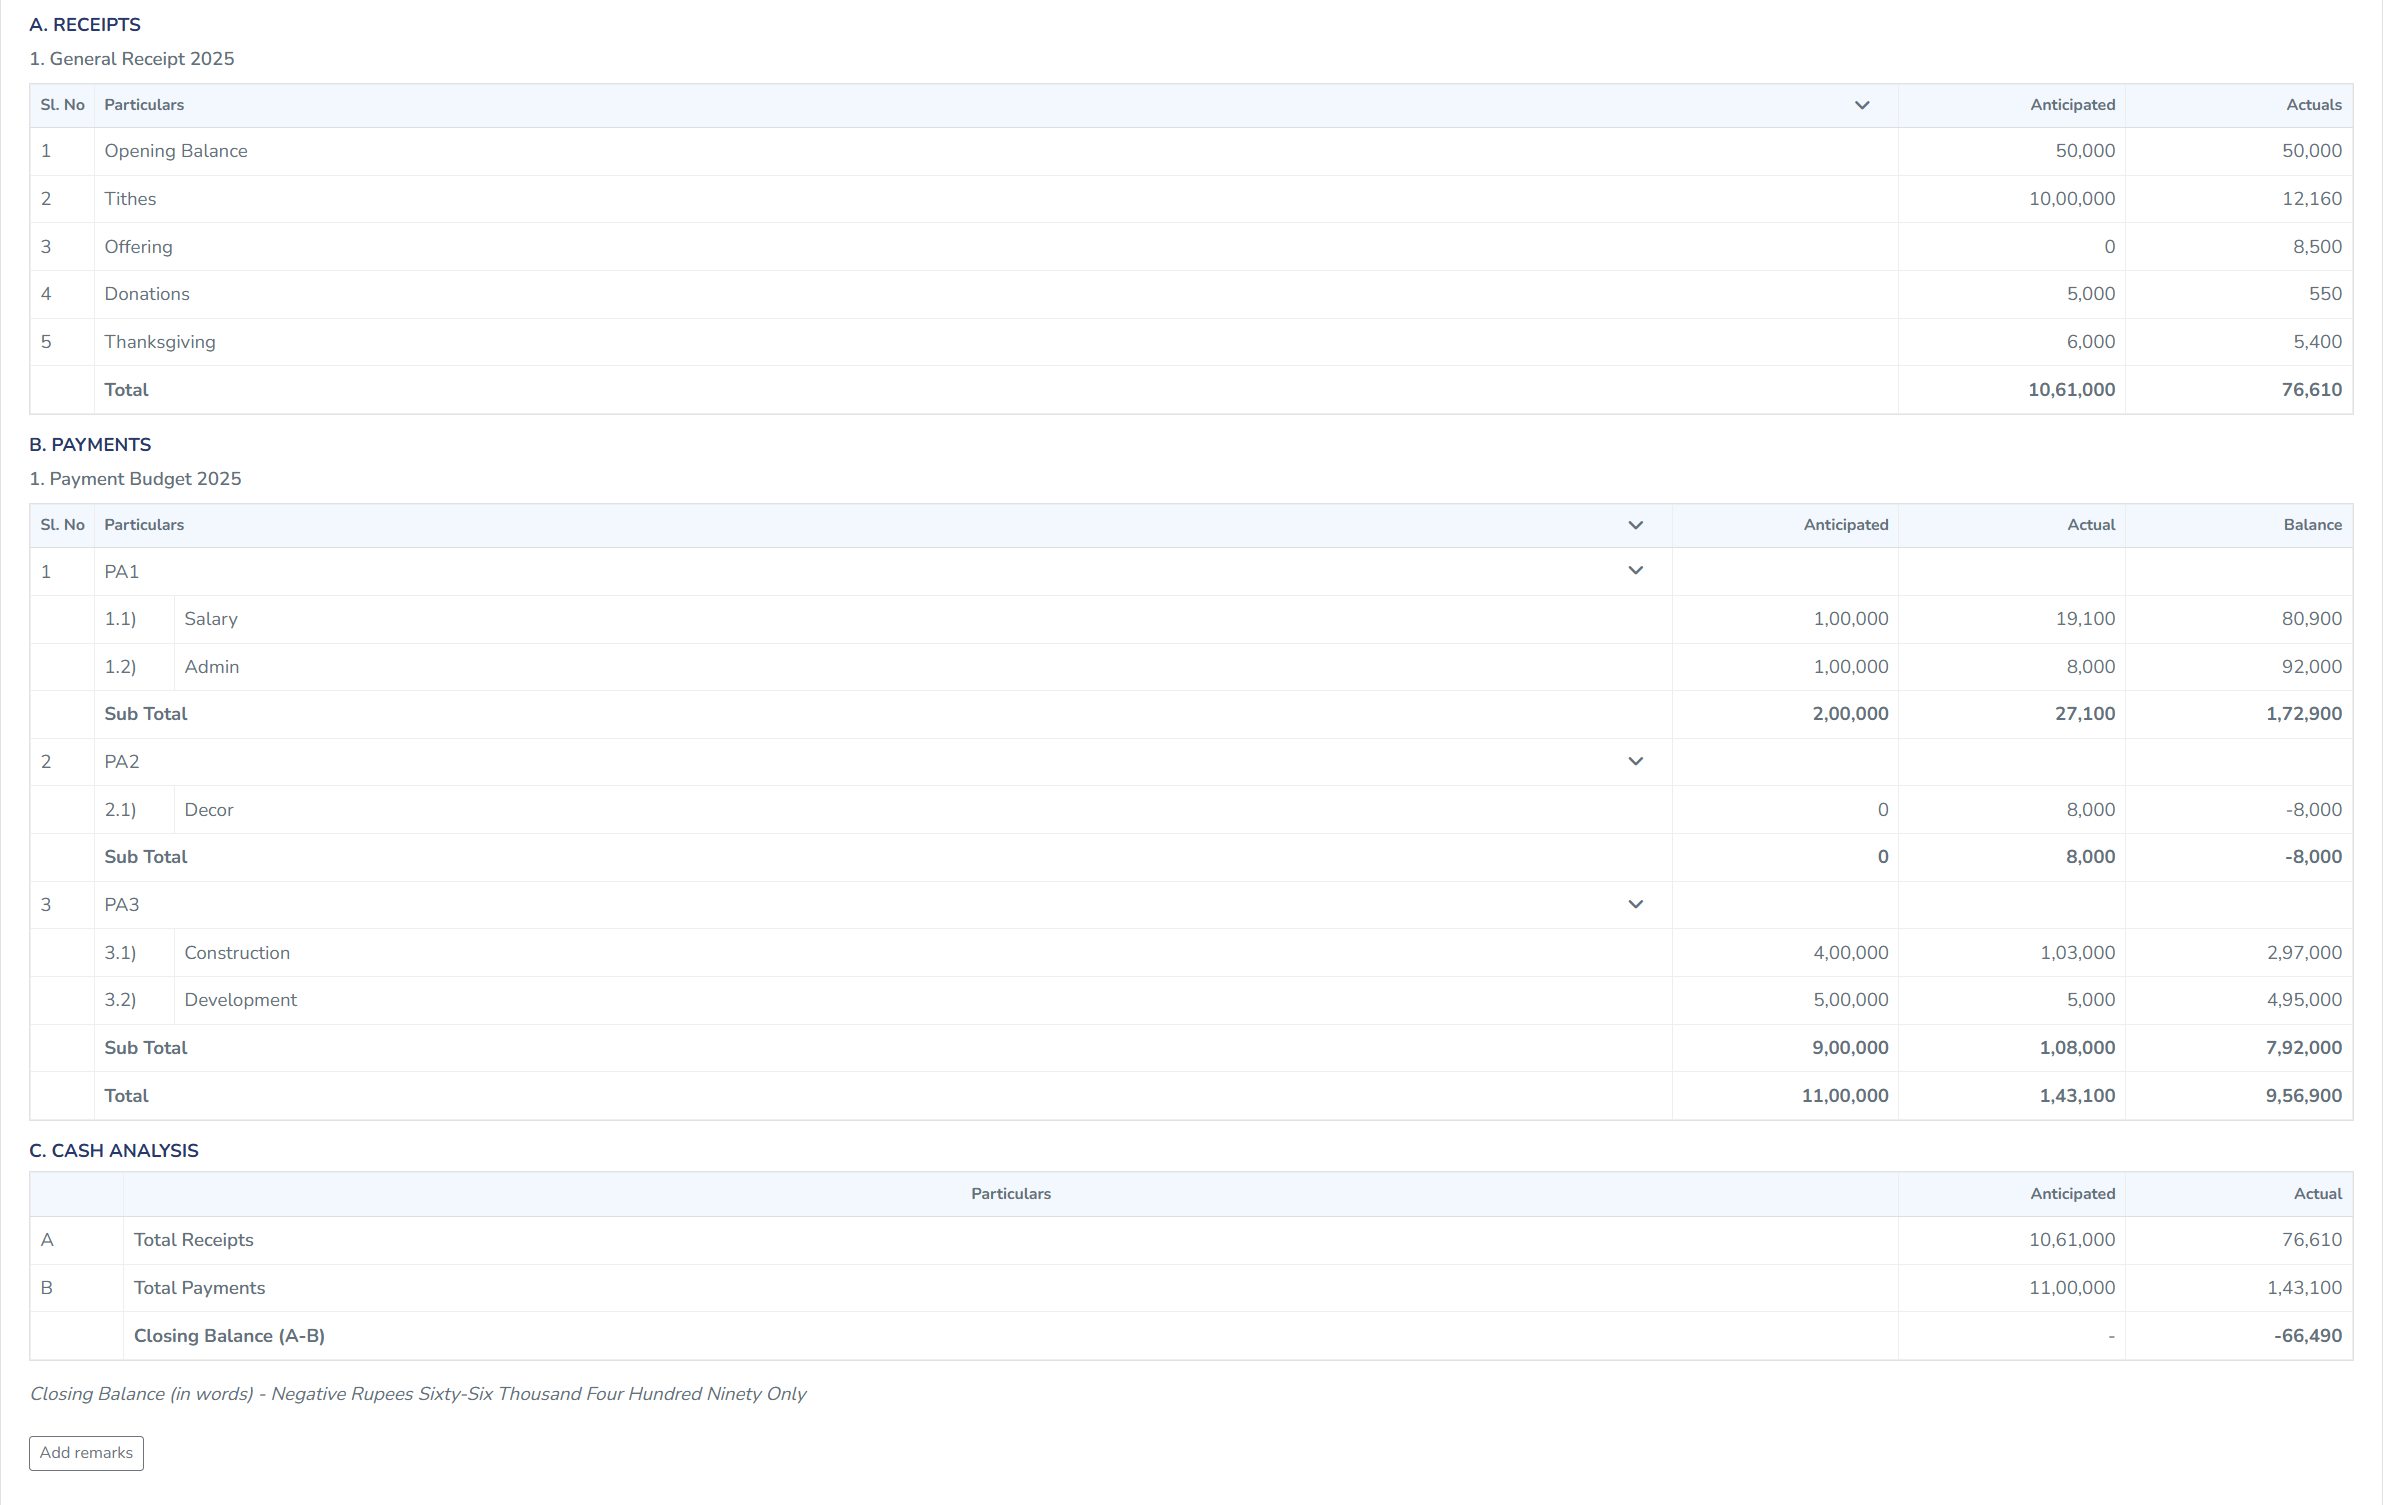The width and height of the screenshot is (2392, 1505).
Task: Click Construction actual value 1,03,000
Action: click(2077, 953)
